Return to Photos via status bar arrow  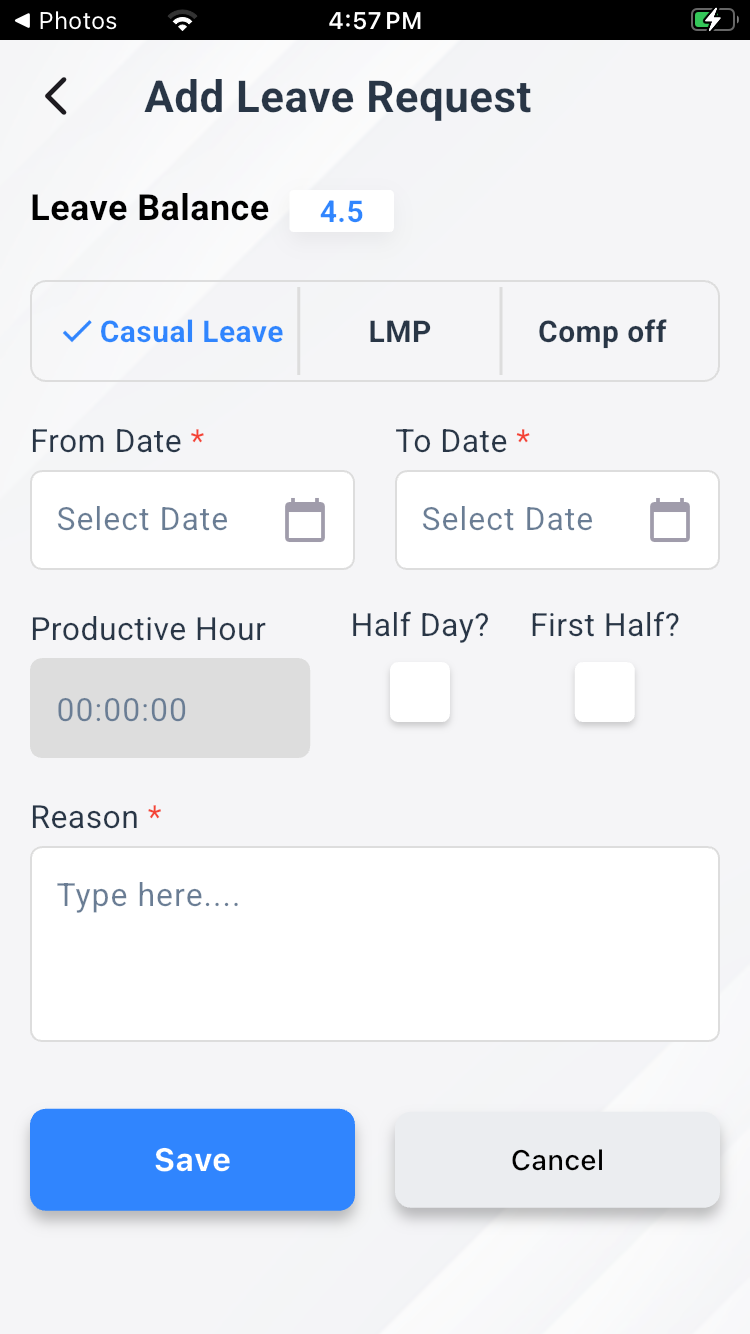click(21, 20)
